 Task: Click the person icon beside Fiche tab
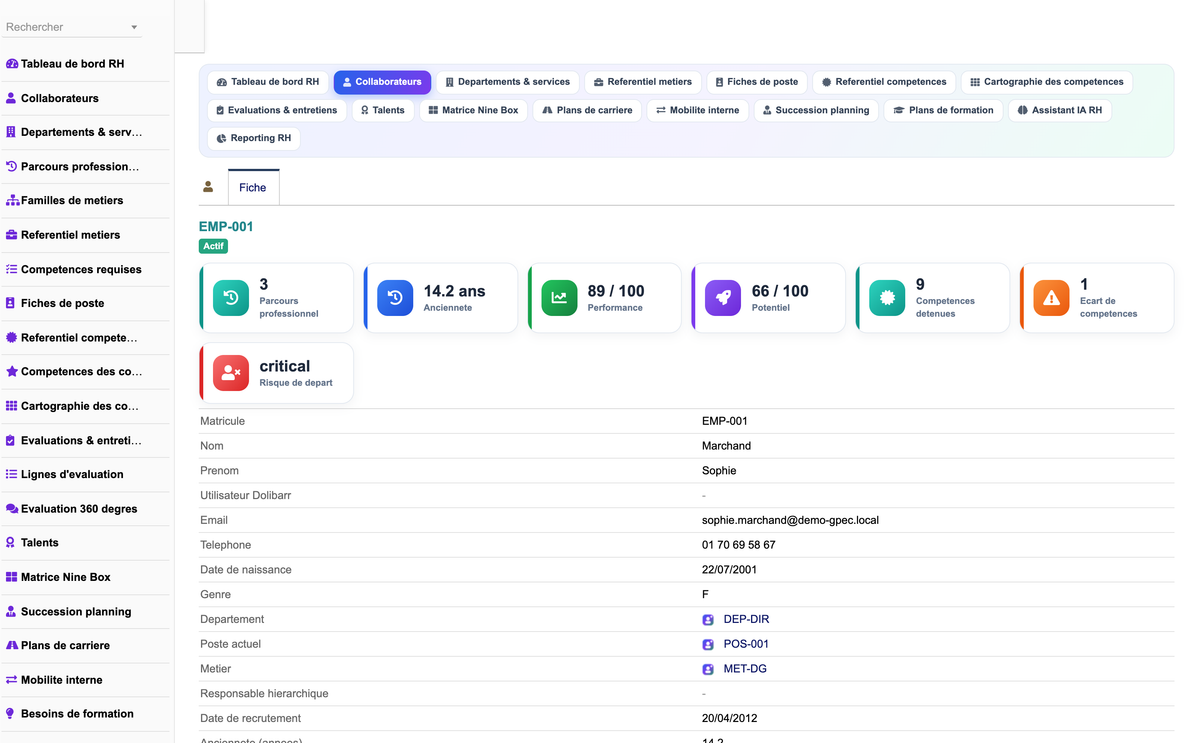point(208,187)
